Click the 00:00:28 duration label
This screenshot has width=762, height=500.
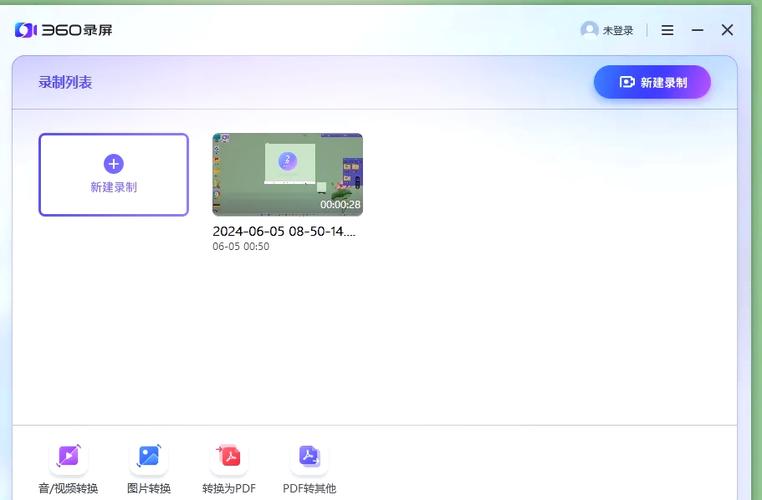(340, 205)
